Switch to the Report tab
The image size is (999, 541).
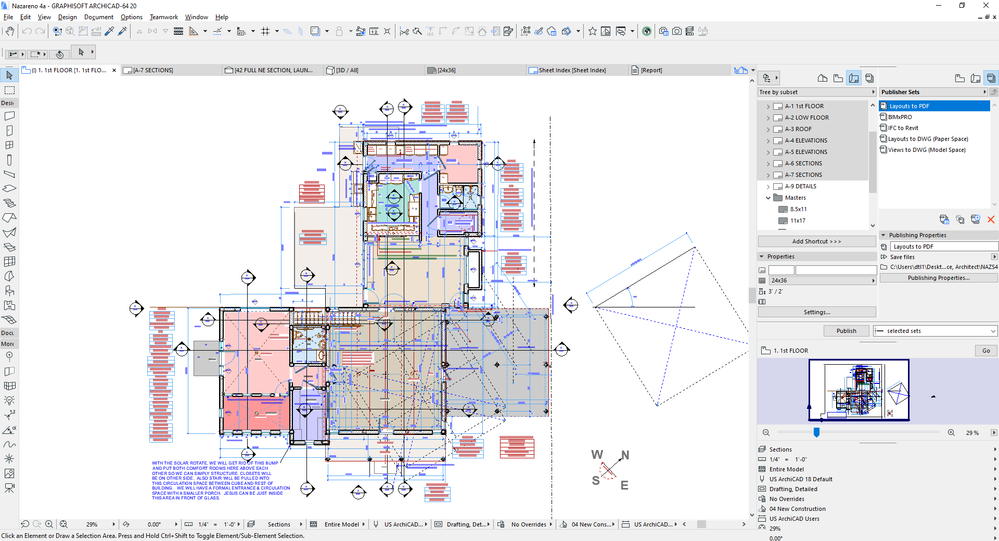(x=679, y=70)
